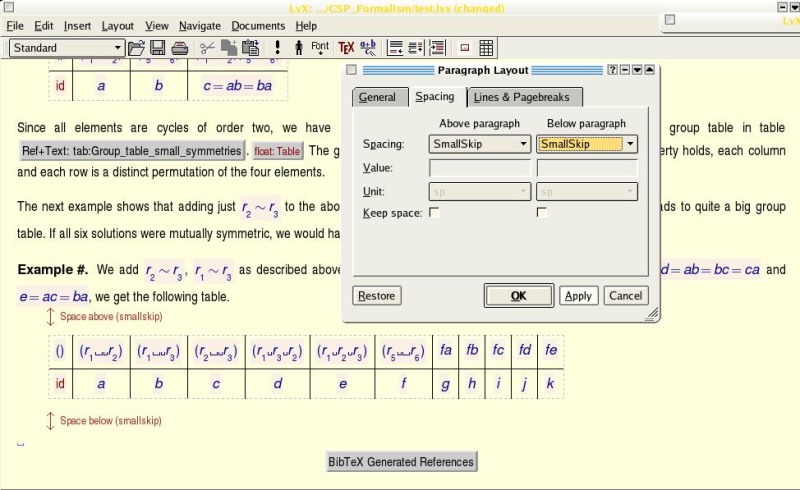Enable Keep space for below paragraph
The height and width of the screenshot is (490, 800).
click(x=542, y=212)
